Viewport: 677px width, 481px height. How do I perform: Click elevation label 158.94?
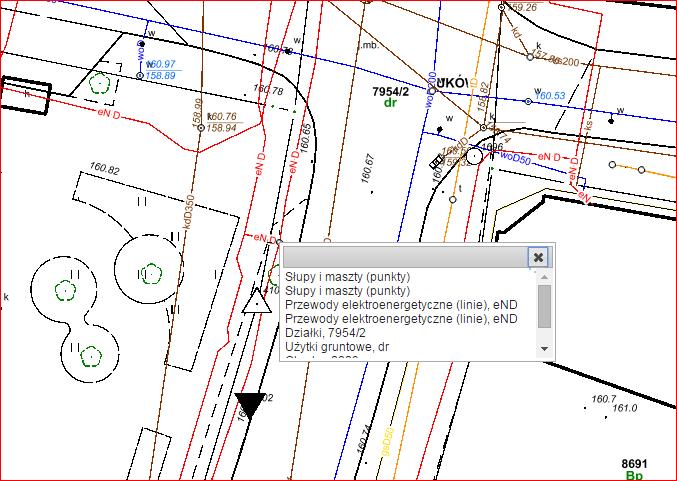pos(221,128)
